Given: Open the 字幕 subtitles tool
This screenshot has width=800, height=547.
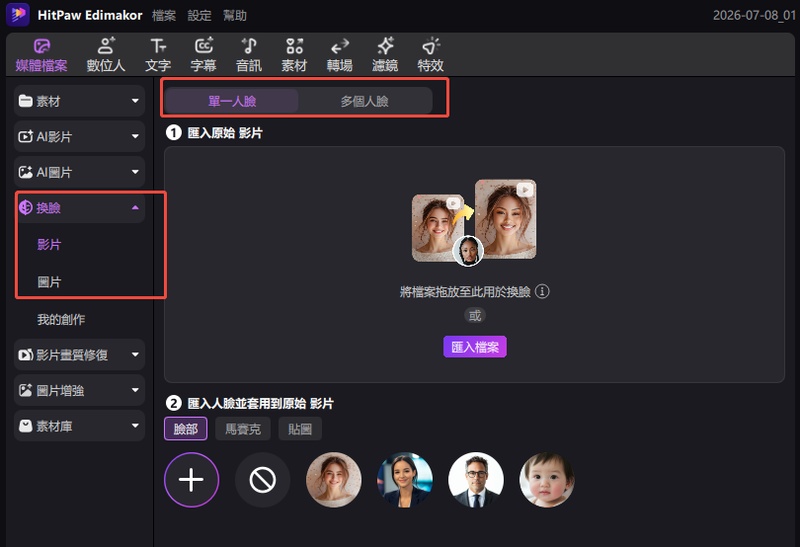Looking at the screenshot, I should [204, 54].
